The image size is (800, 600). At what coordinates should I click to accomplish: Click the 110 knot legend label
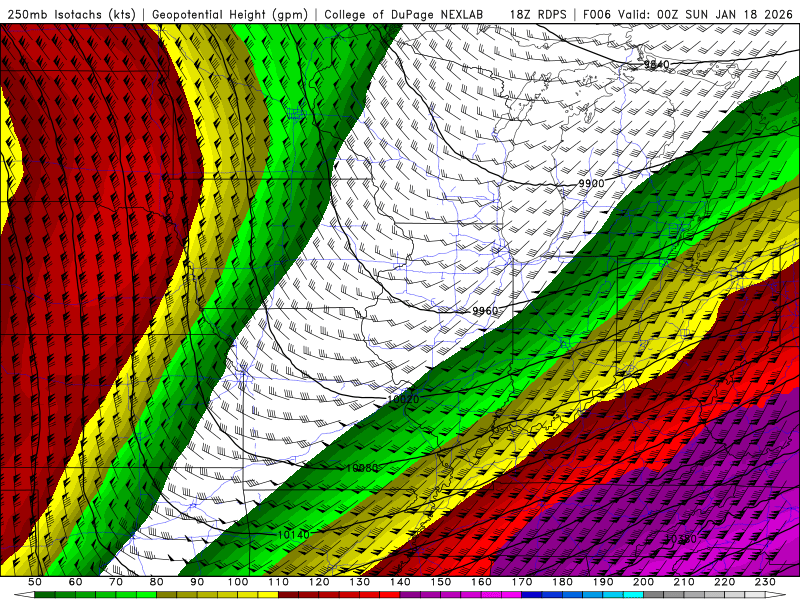(279, 582)
